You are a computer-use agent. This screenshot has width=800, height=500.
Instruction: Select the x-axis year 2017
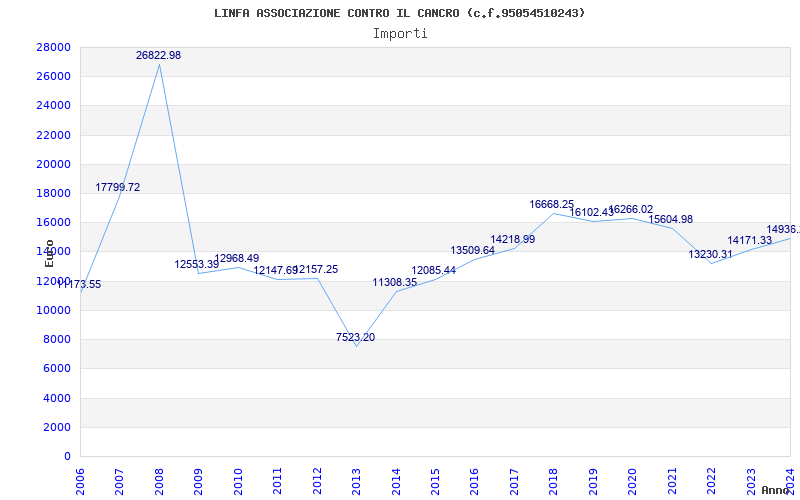[x=514, y=482]
